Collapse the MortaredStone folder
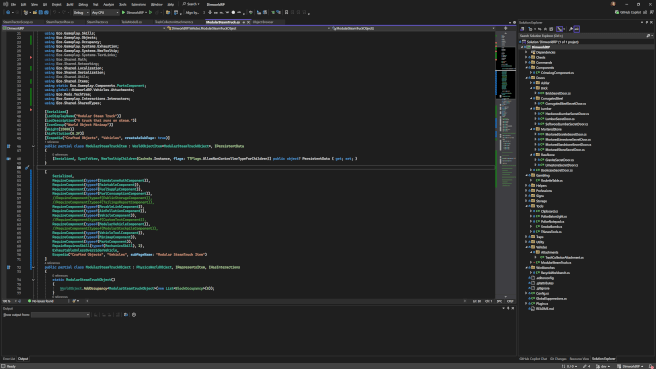The width and height of the screenshot is (656, 369). 531,129
